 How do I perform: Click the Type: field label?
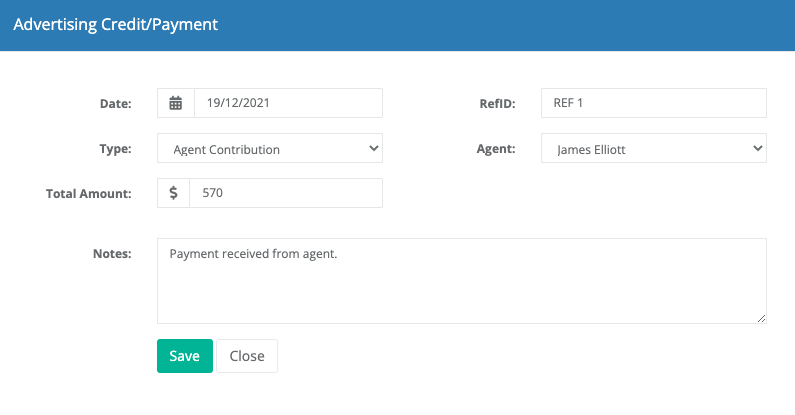(x=115, y=148)
